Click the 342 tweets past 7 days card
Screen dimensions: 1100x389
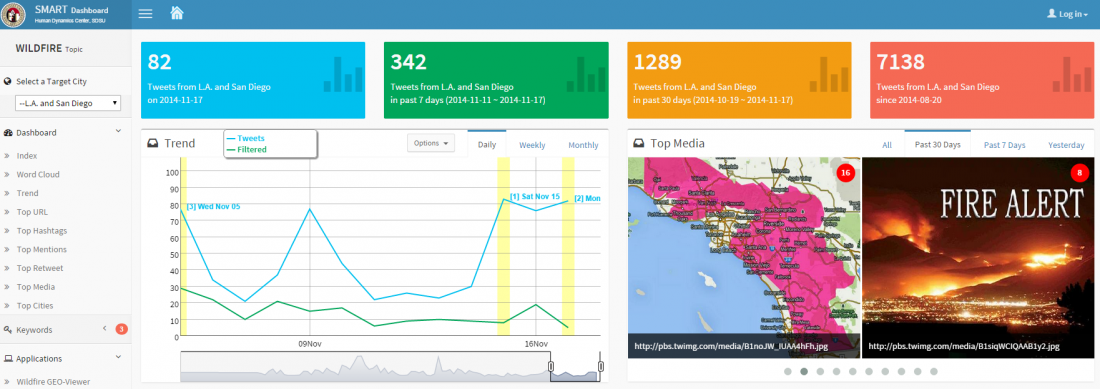[495, 80]
